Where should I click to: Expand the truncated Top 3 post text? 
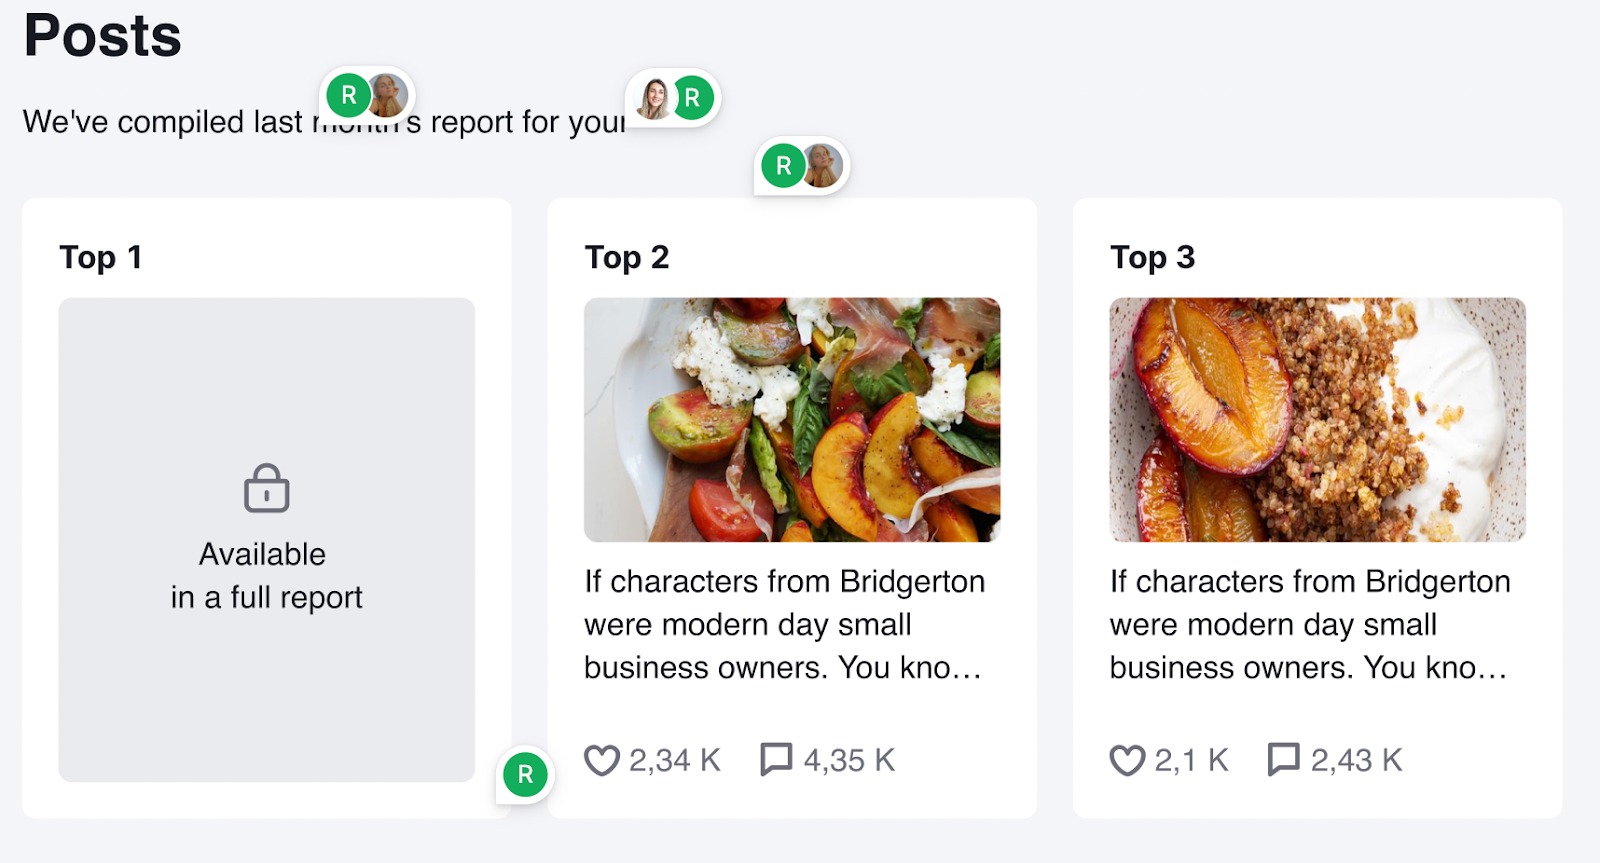(x=1310, y=625)
